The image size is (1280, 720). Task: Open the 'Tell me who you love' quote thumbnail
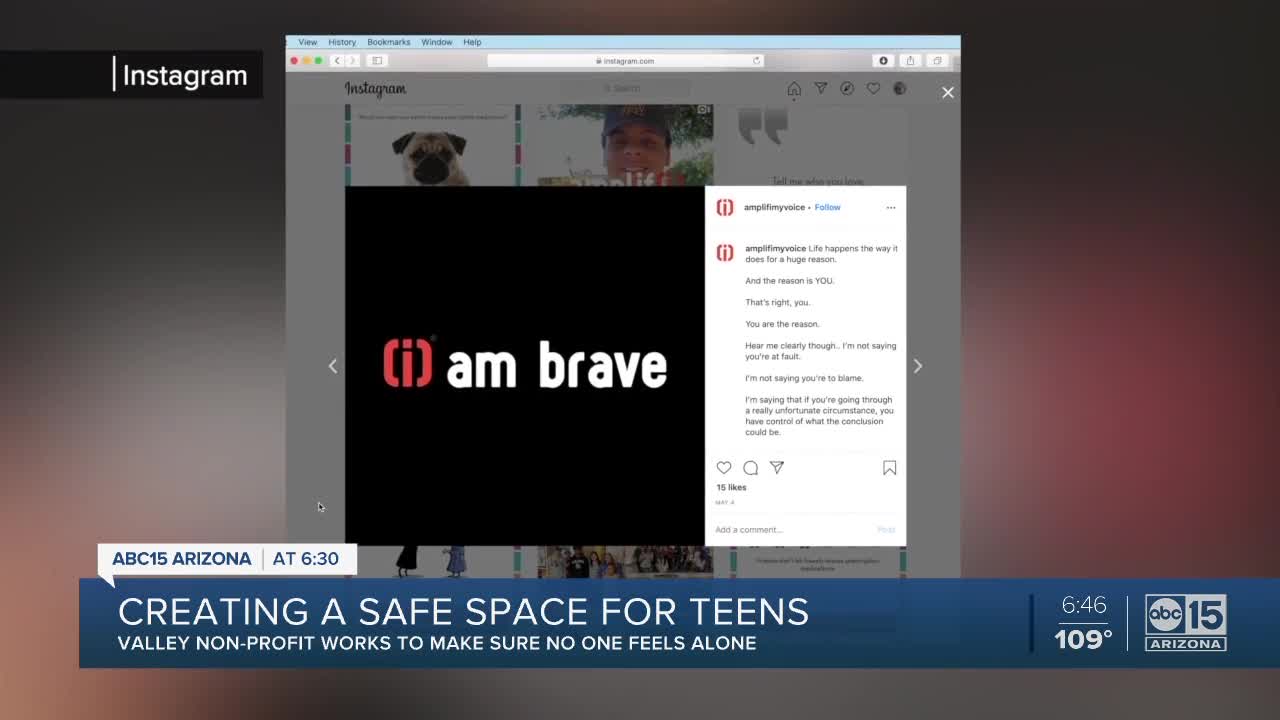[x=817, y=146]
